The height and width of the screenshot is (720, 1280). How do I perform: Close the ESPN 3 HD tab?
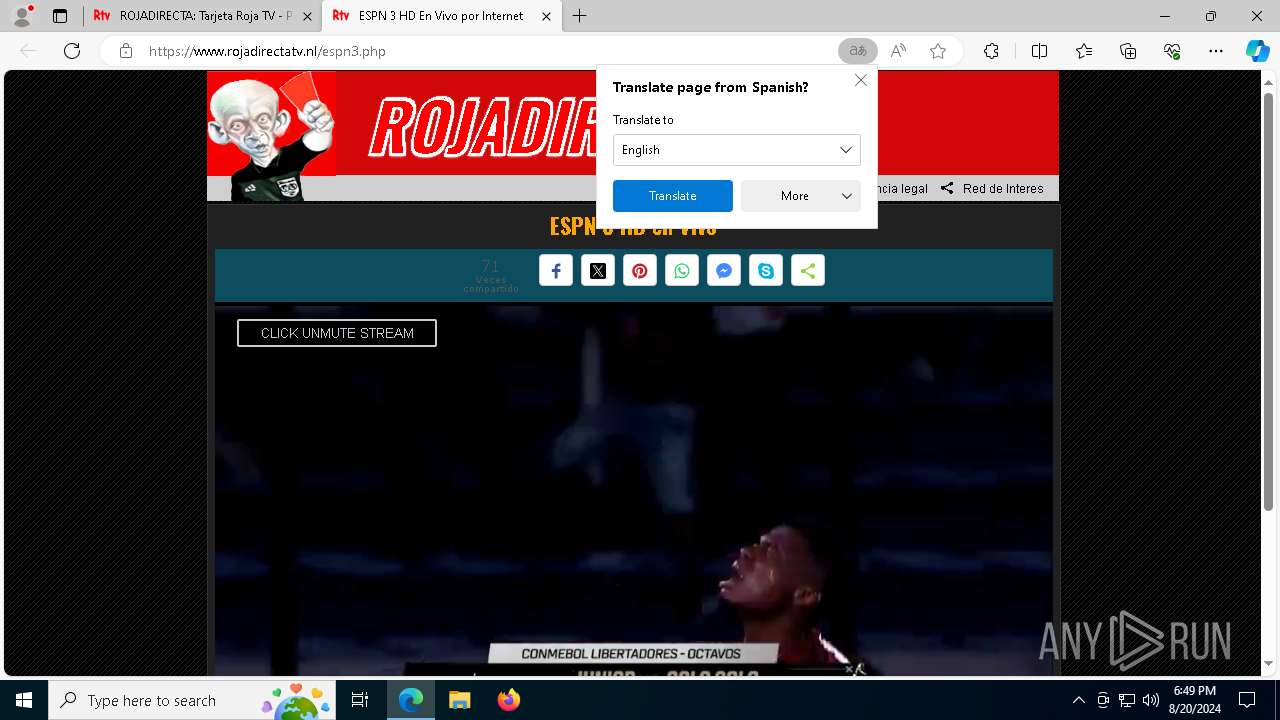pos(546,16)
